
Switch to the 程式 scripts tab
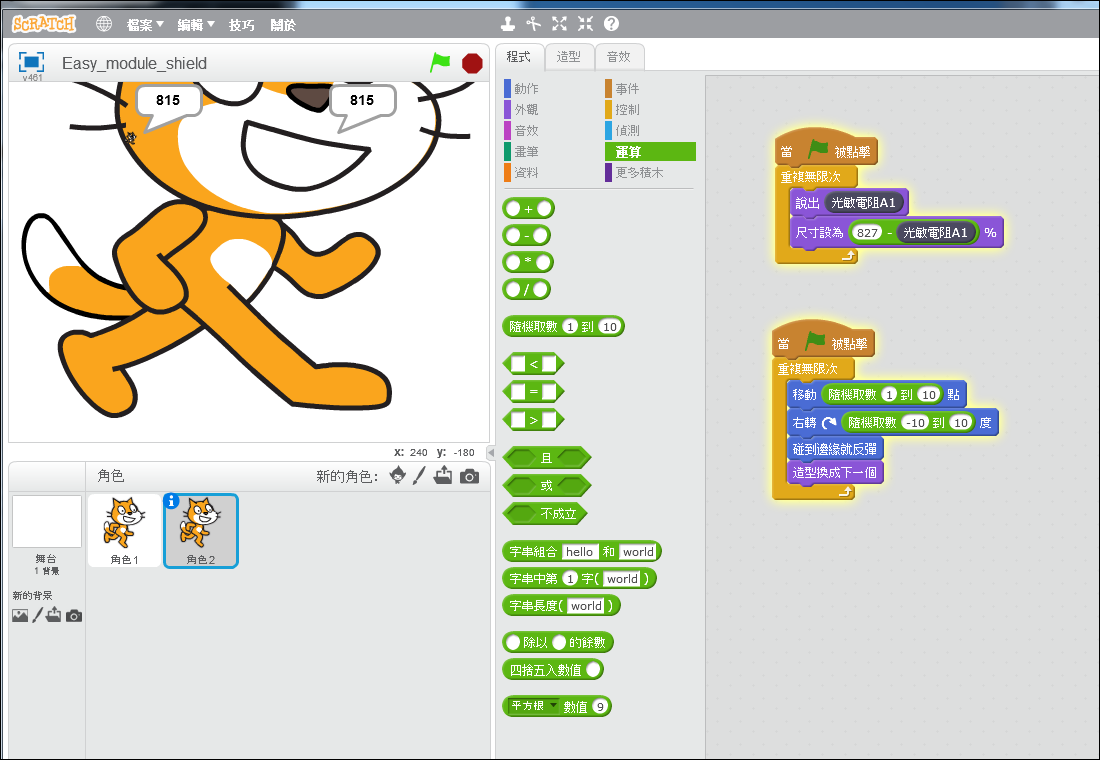pos(520,57)
